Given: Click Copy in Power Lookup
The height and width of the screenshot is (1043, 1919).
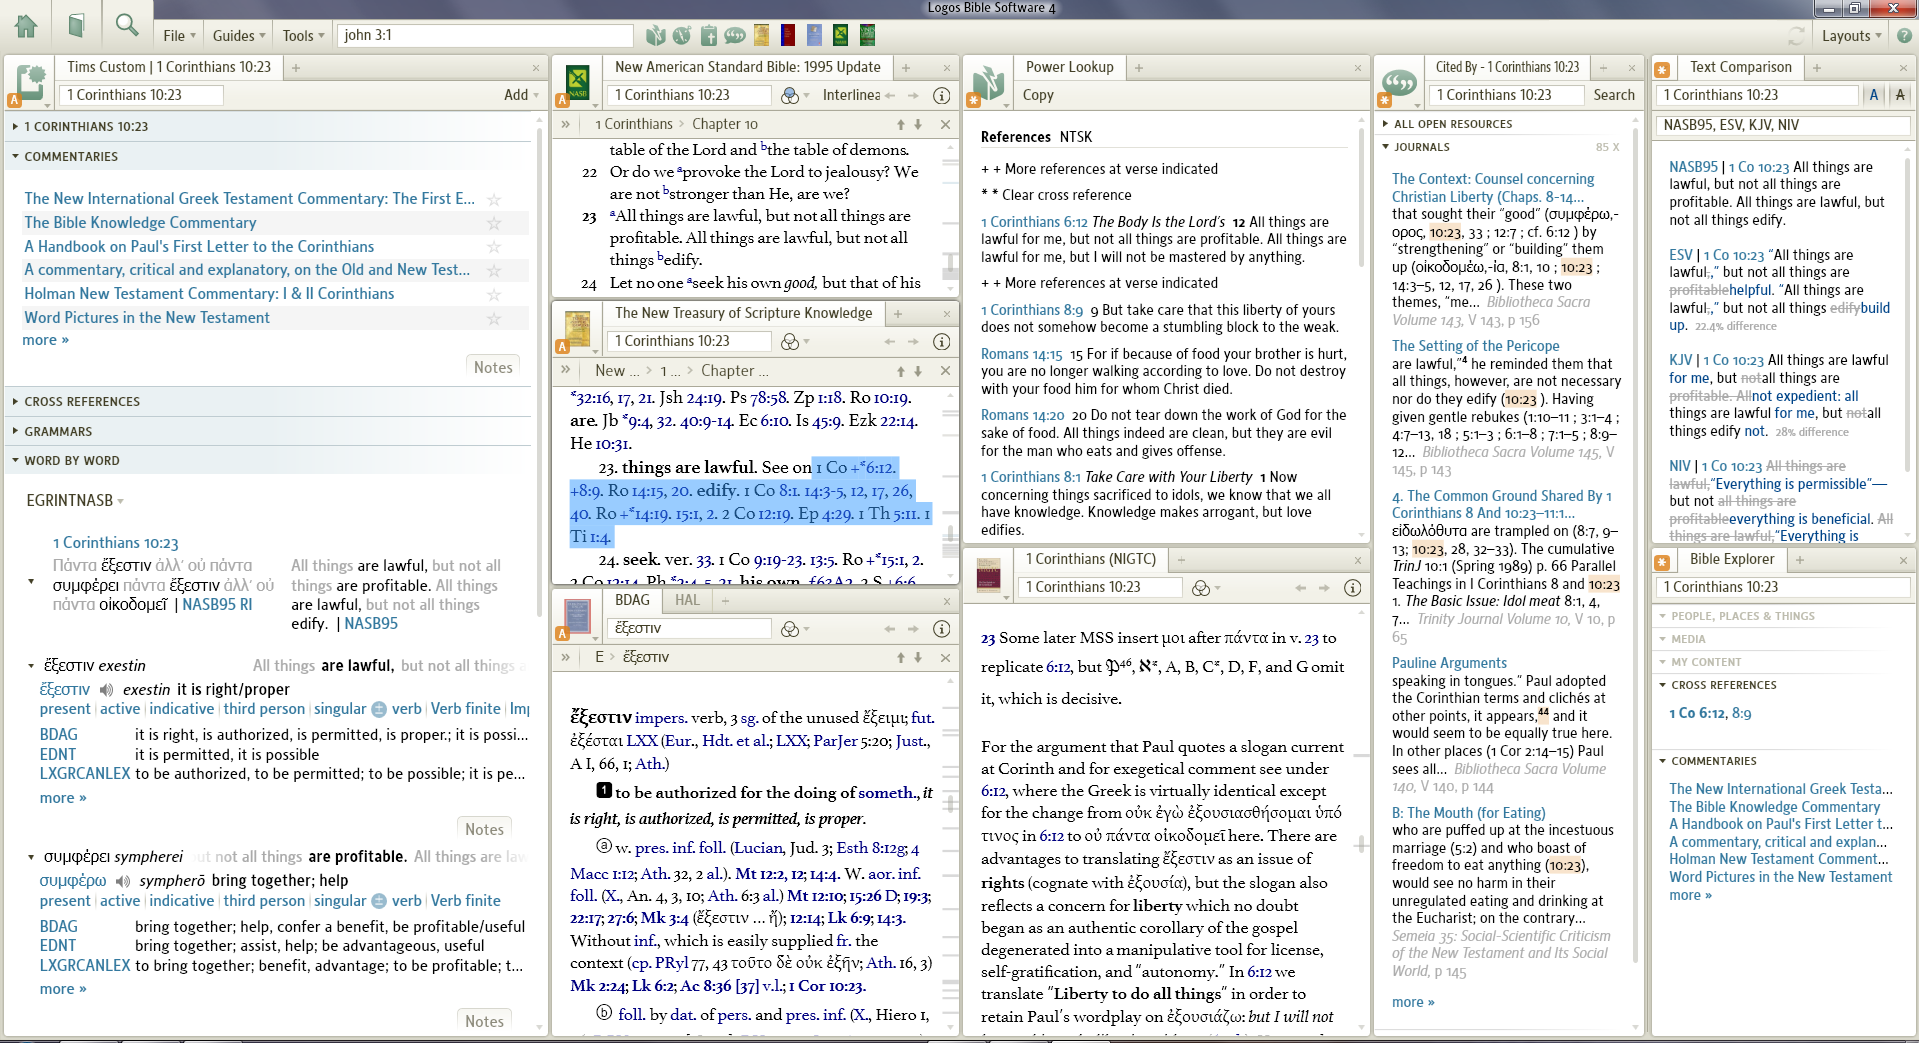Looking at the screenshot, I should [1038, 95].
